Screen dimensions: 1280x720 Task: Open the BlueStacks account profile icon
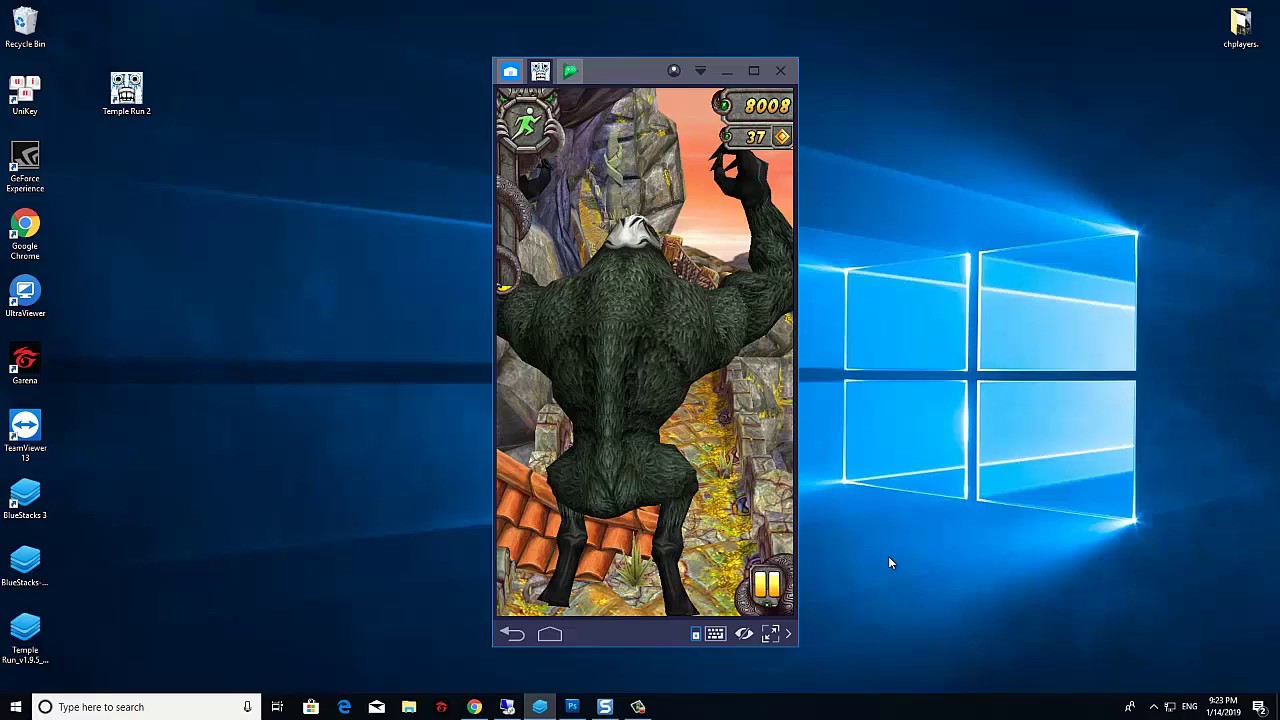click(x=673, y=71)
